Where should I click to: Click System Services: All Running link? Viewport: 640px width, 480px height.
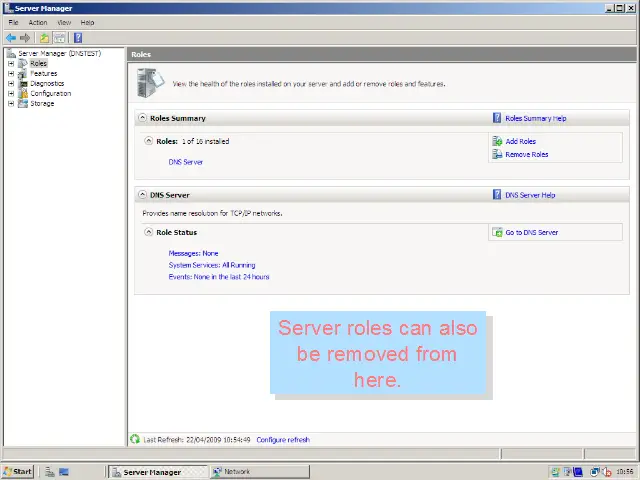click(x=212, y=265)
